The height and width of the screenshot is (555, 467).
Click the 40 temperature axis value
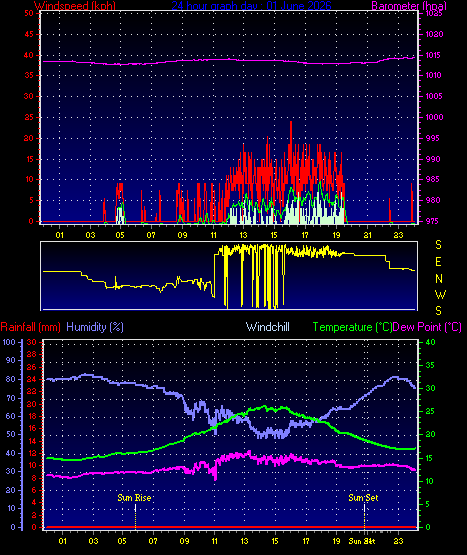[430, 342]
